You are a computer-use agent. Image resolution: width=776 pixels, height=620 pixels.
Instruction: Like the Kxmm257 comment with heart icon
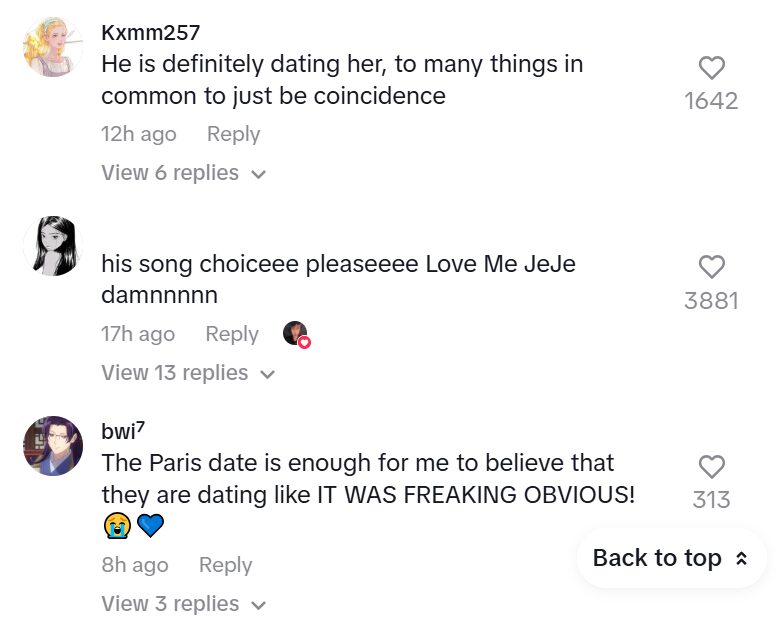coord(711,68)
